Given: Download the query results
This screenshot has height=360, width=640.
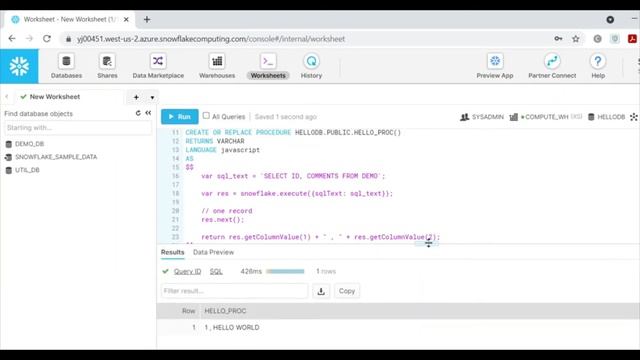Looking at the screenshot, I should (x=321, y=291).
